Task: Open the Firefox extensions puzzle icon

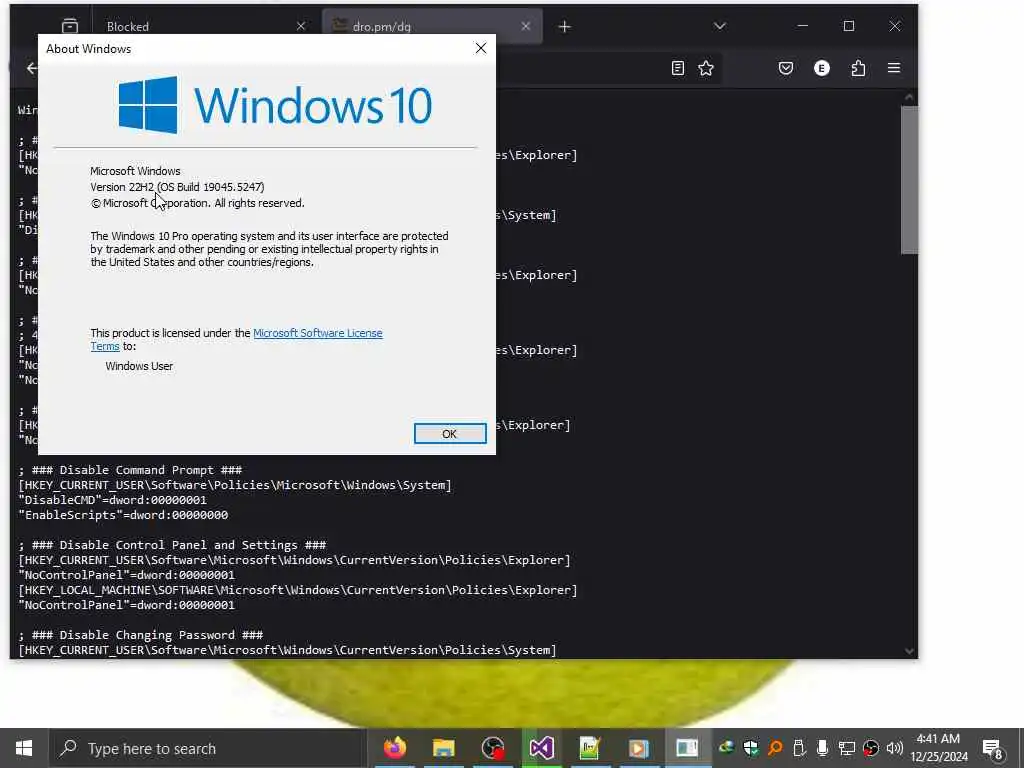Action: point(858,68)
